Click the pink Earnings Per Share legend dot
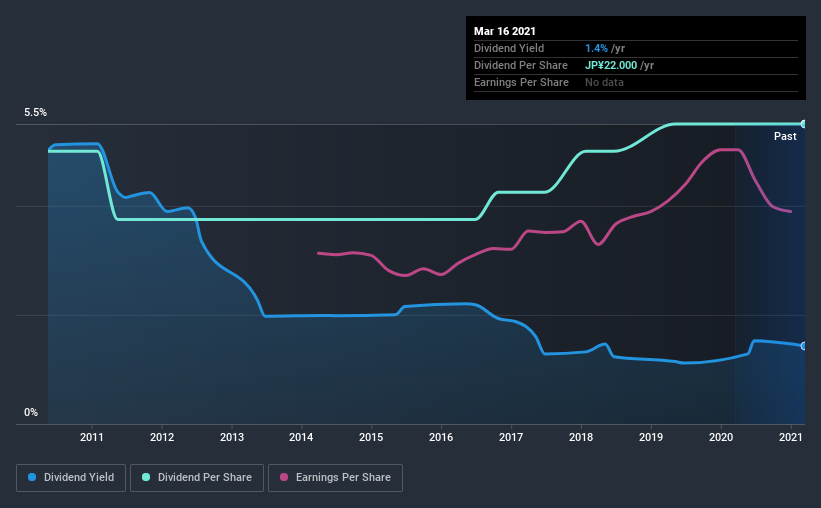Image resolution: width=821 pixels, height=508 pixels. pos(284,477)
